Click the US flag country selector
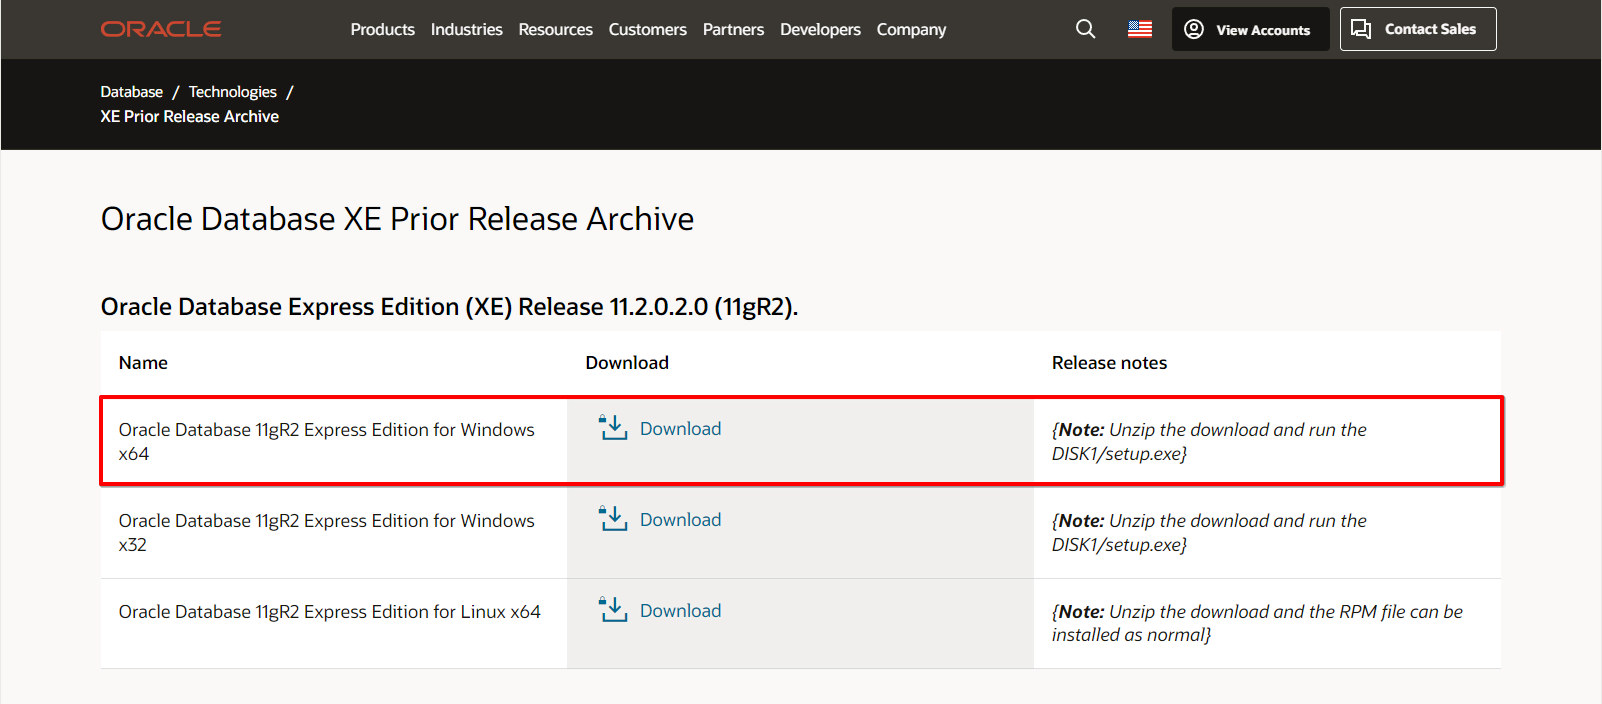Viewport: 1602px width, 704px height. (x=1140, y=29)
